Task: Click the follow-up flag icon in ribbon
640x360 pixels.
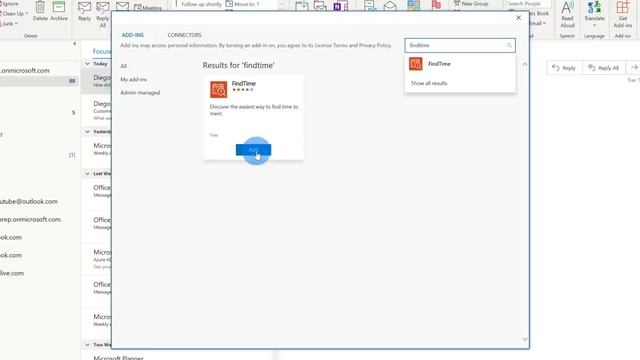Action: pos(436,5)
